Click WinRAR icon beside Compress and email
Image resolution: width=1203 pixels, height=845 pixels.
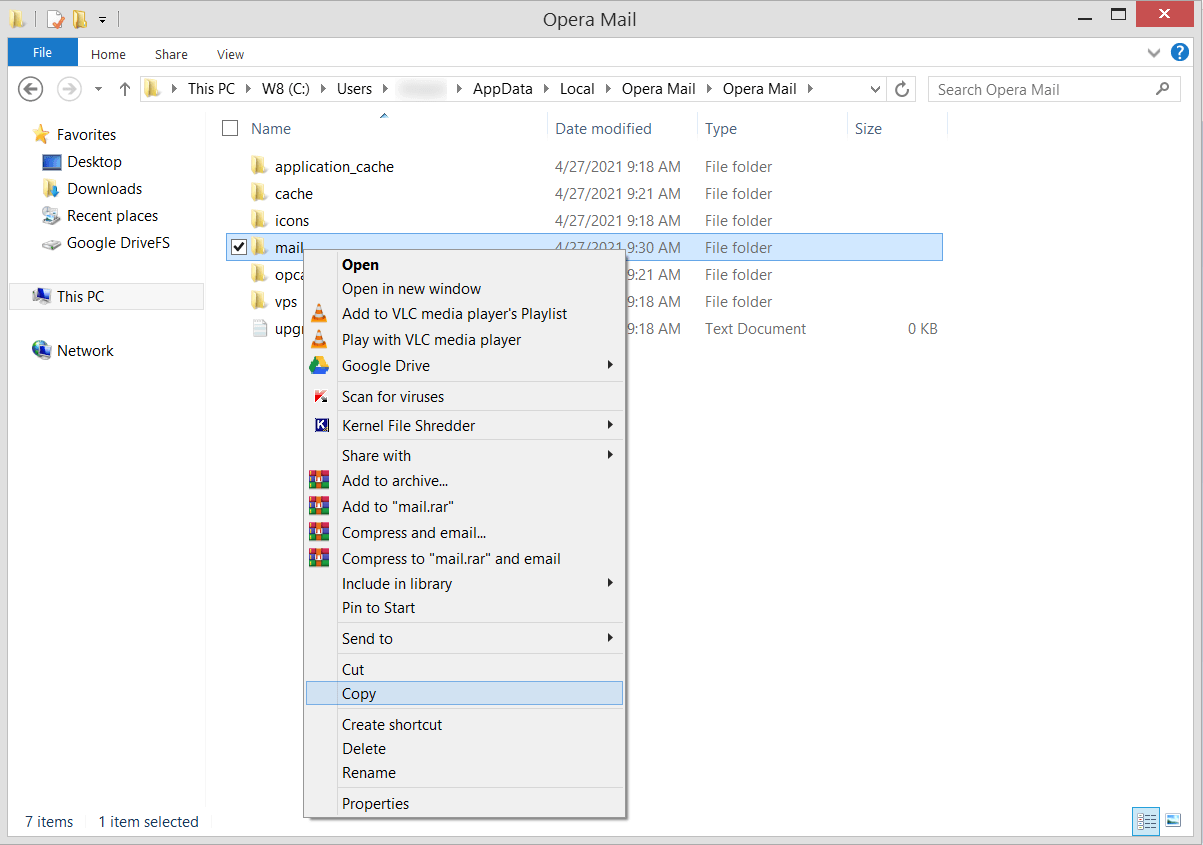[x=319, y=533]
